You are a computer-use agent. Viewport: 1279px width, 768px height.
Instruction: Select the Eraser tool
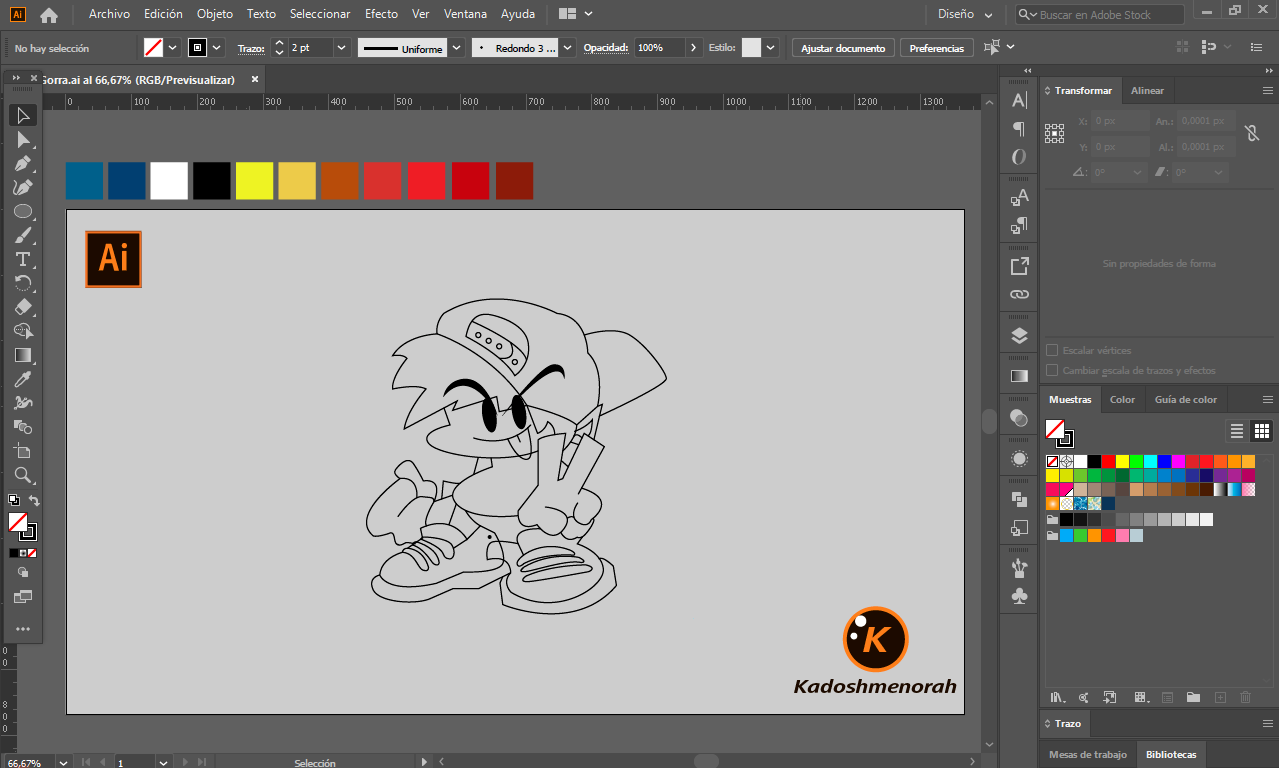click(x=23, y=307)
